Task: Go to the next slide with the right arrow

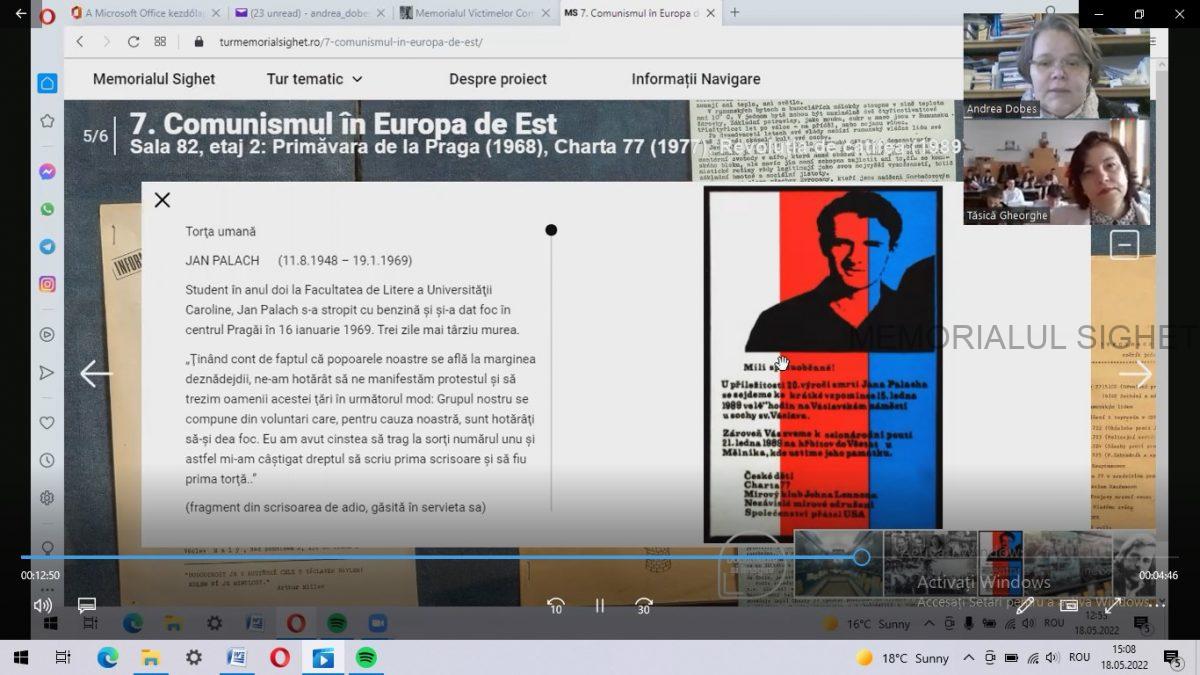Action: [x=1135, y=374]
